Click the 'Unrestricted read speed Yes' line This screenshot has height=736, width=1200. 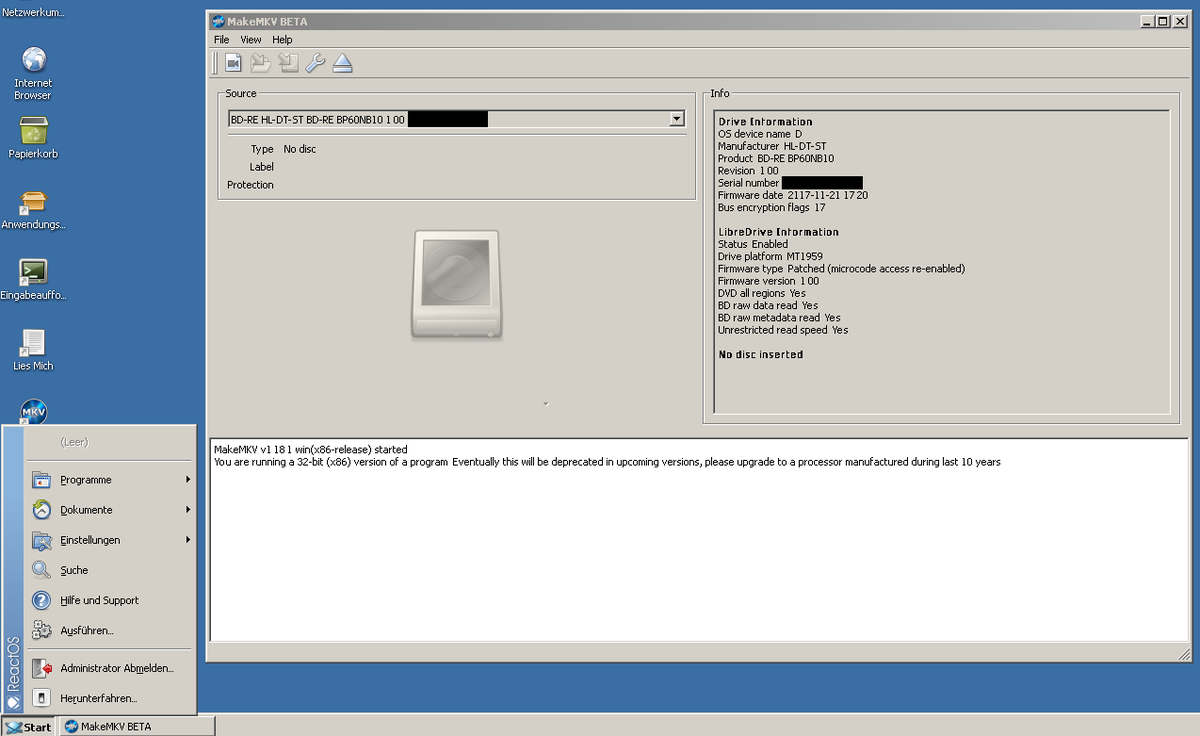tap(783, 330)
